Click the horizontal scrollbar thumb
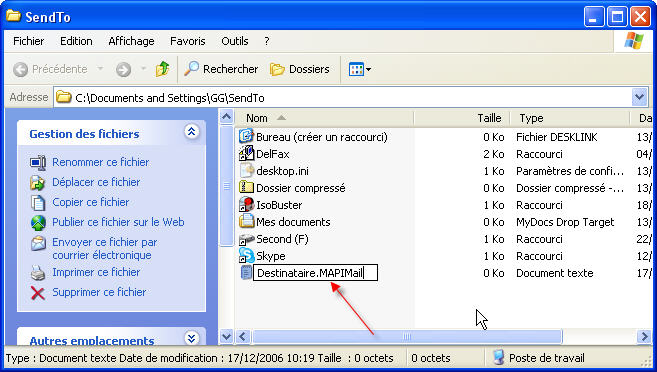Viewport: 657px width, 372px height. point(407,336)
